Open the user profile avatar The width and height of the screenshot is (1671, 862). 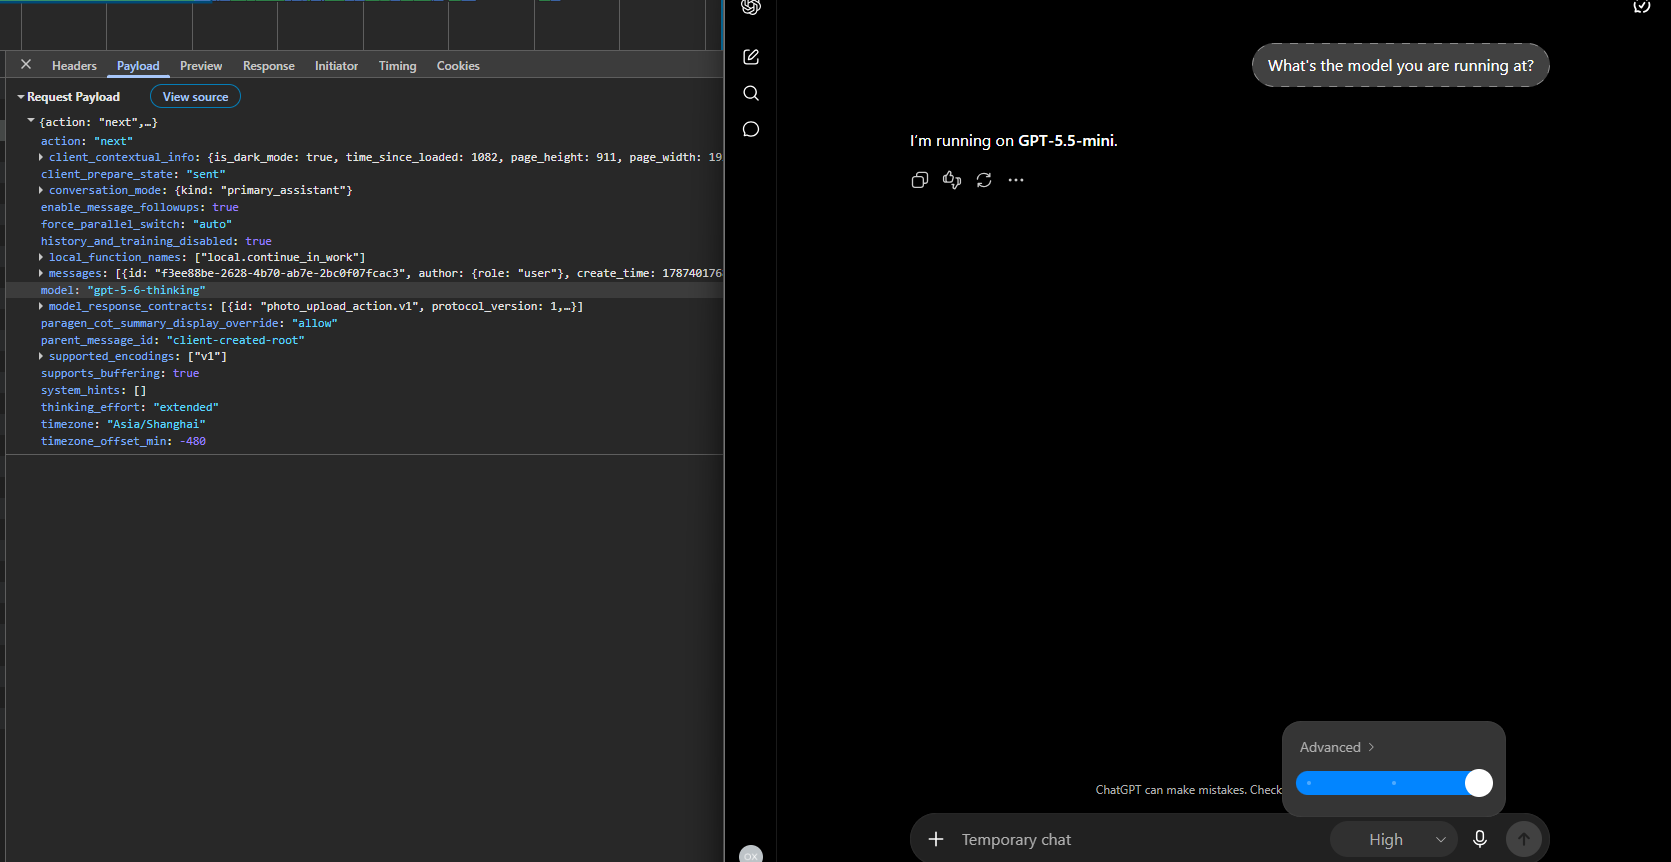click(751, 854)
